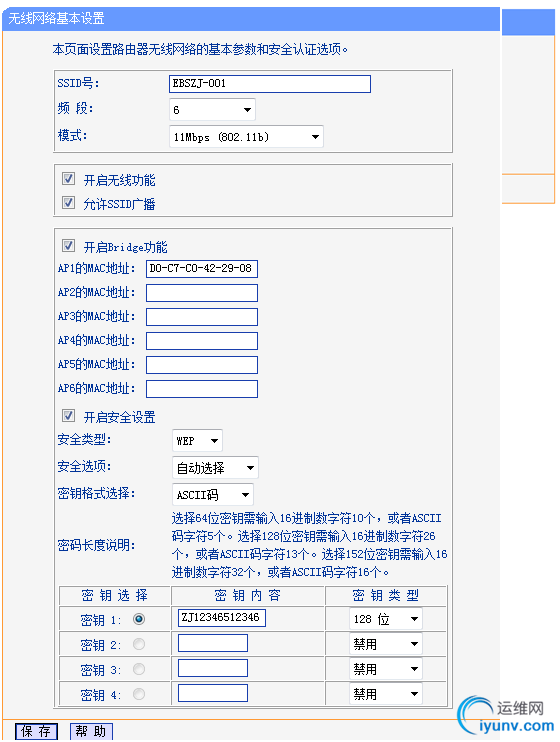The image size is (560, 742).
Task: Open the 密钥 2 type 禁用 dropdown
Action: pyautogui.click(x=386, y=644)
